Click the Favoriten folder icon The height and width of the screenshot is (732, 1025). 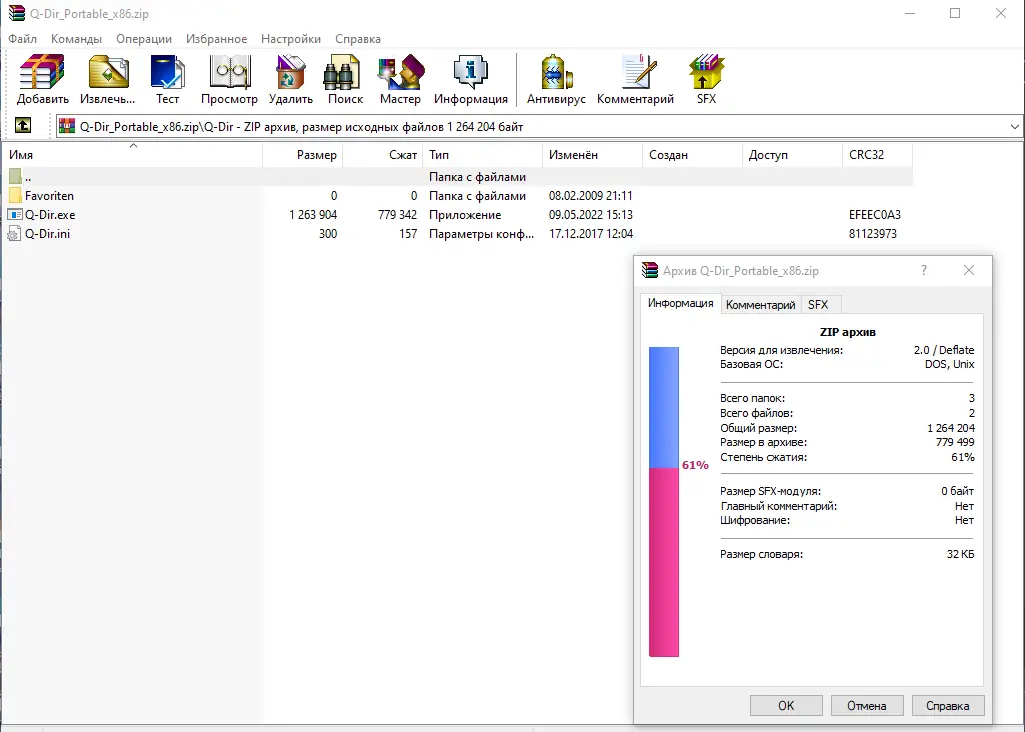click(15, 195)
